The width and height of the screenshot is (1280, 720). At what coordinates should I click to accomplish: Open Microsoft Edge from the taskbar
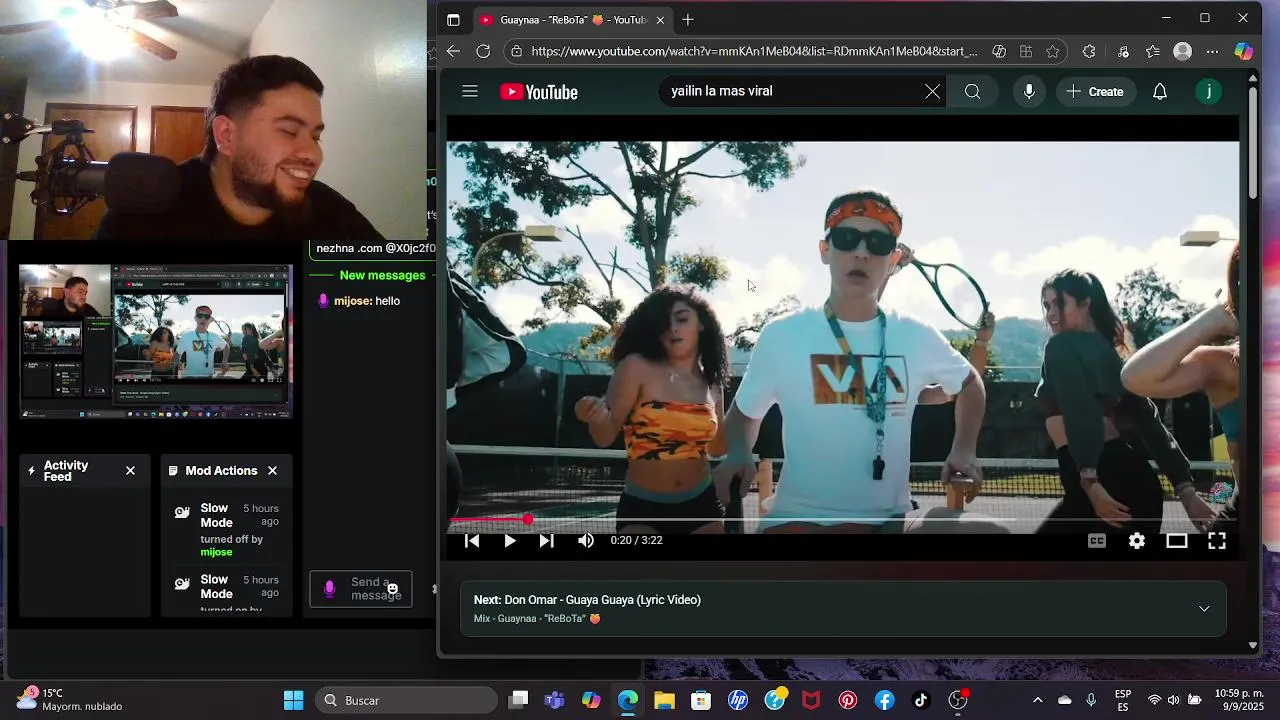628,700
